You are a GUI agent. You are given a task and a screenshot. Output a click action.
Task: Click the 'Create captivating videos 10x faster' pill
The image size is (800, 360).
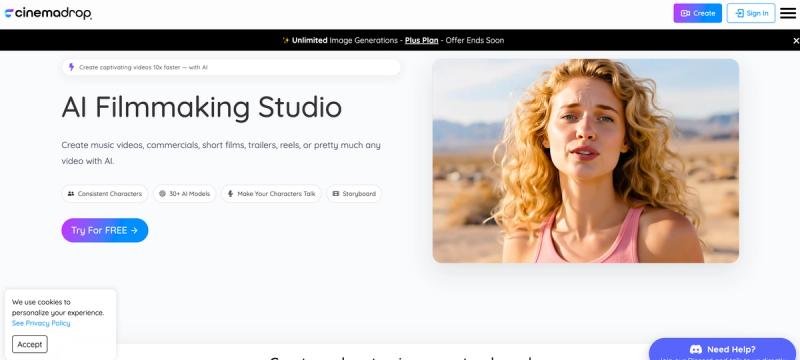[x=231, y=67]
